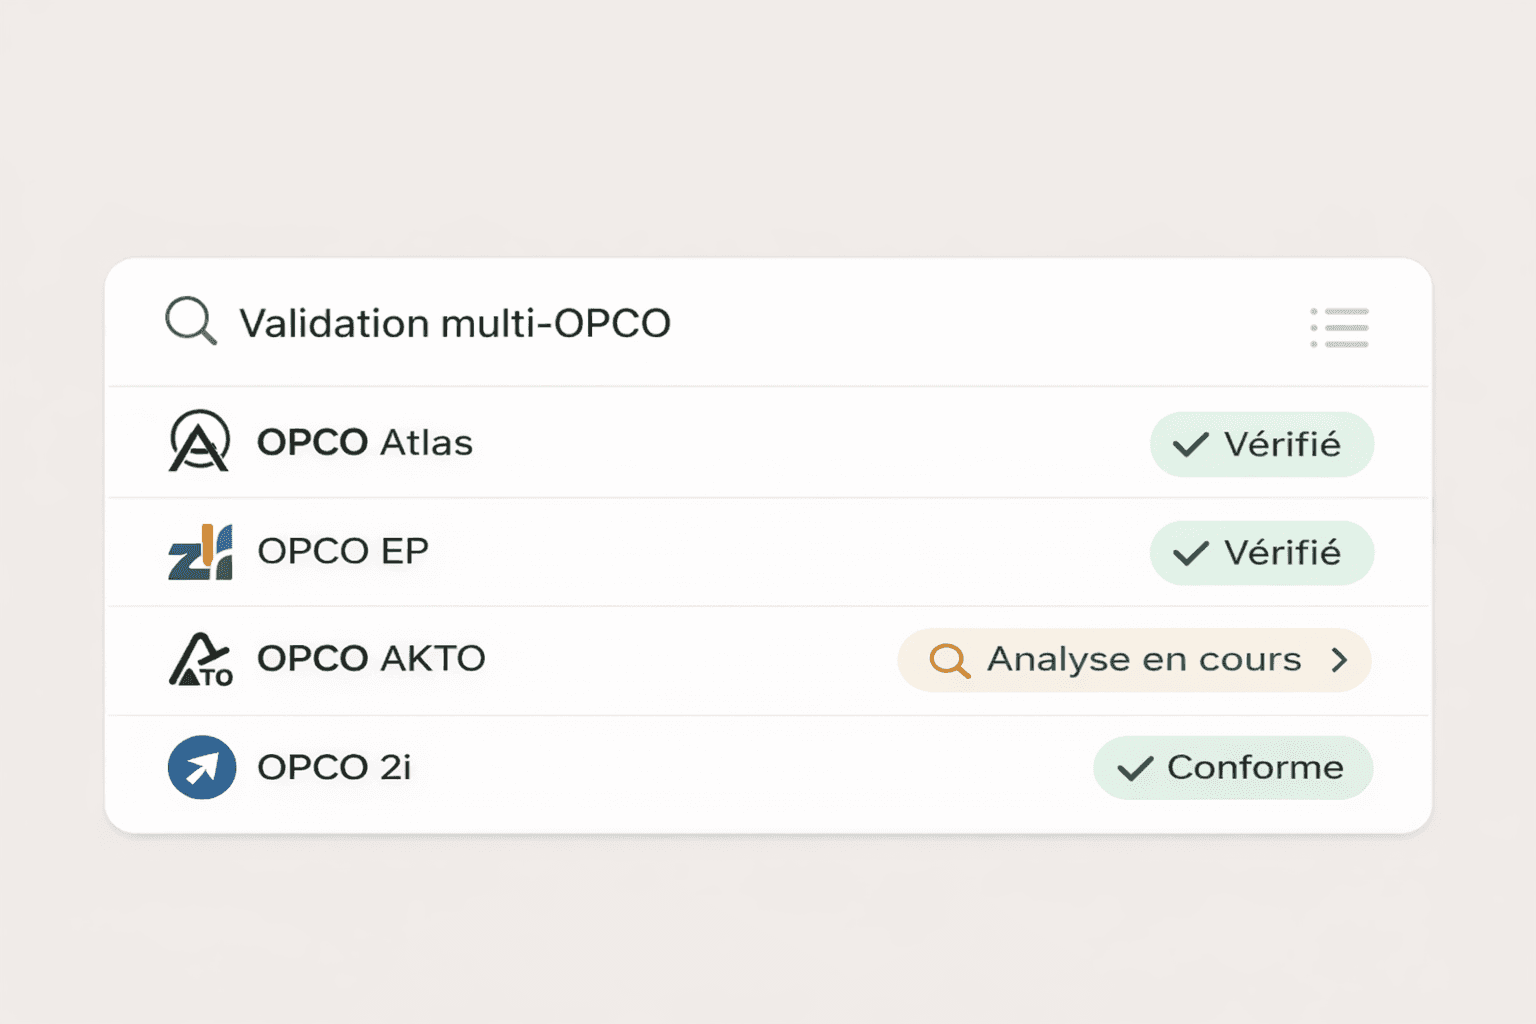
Task: Click the Analyse en cours progress indicator
Action: click(x=1135, y=660)
